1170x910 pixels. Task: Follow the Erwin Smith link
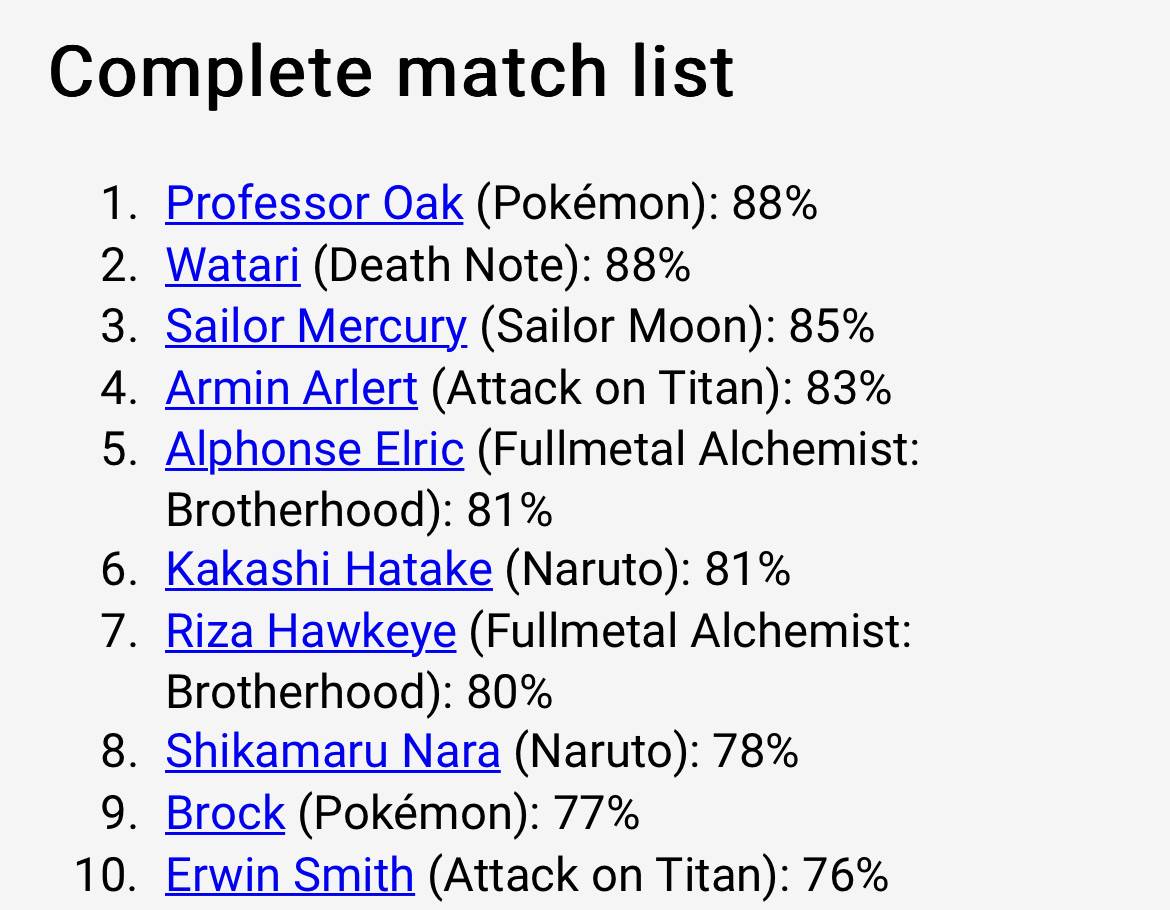(x=290, y=874)
